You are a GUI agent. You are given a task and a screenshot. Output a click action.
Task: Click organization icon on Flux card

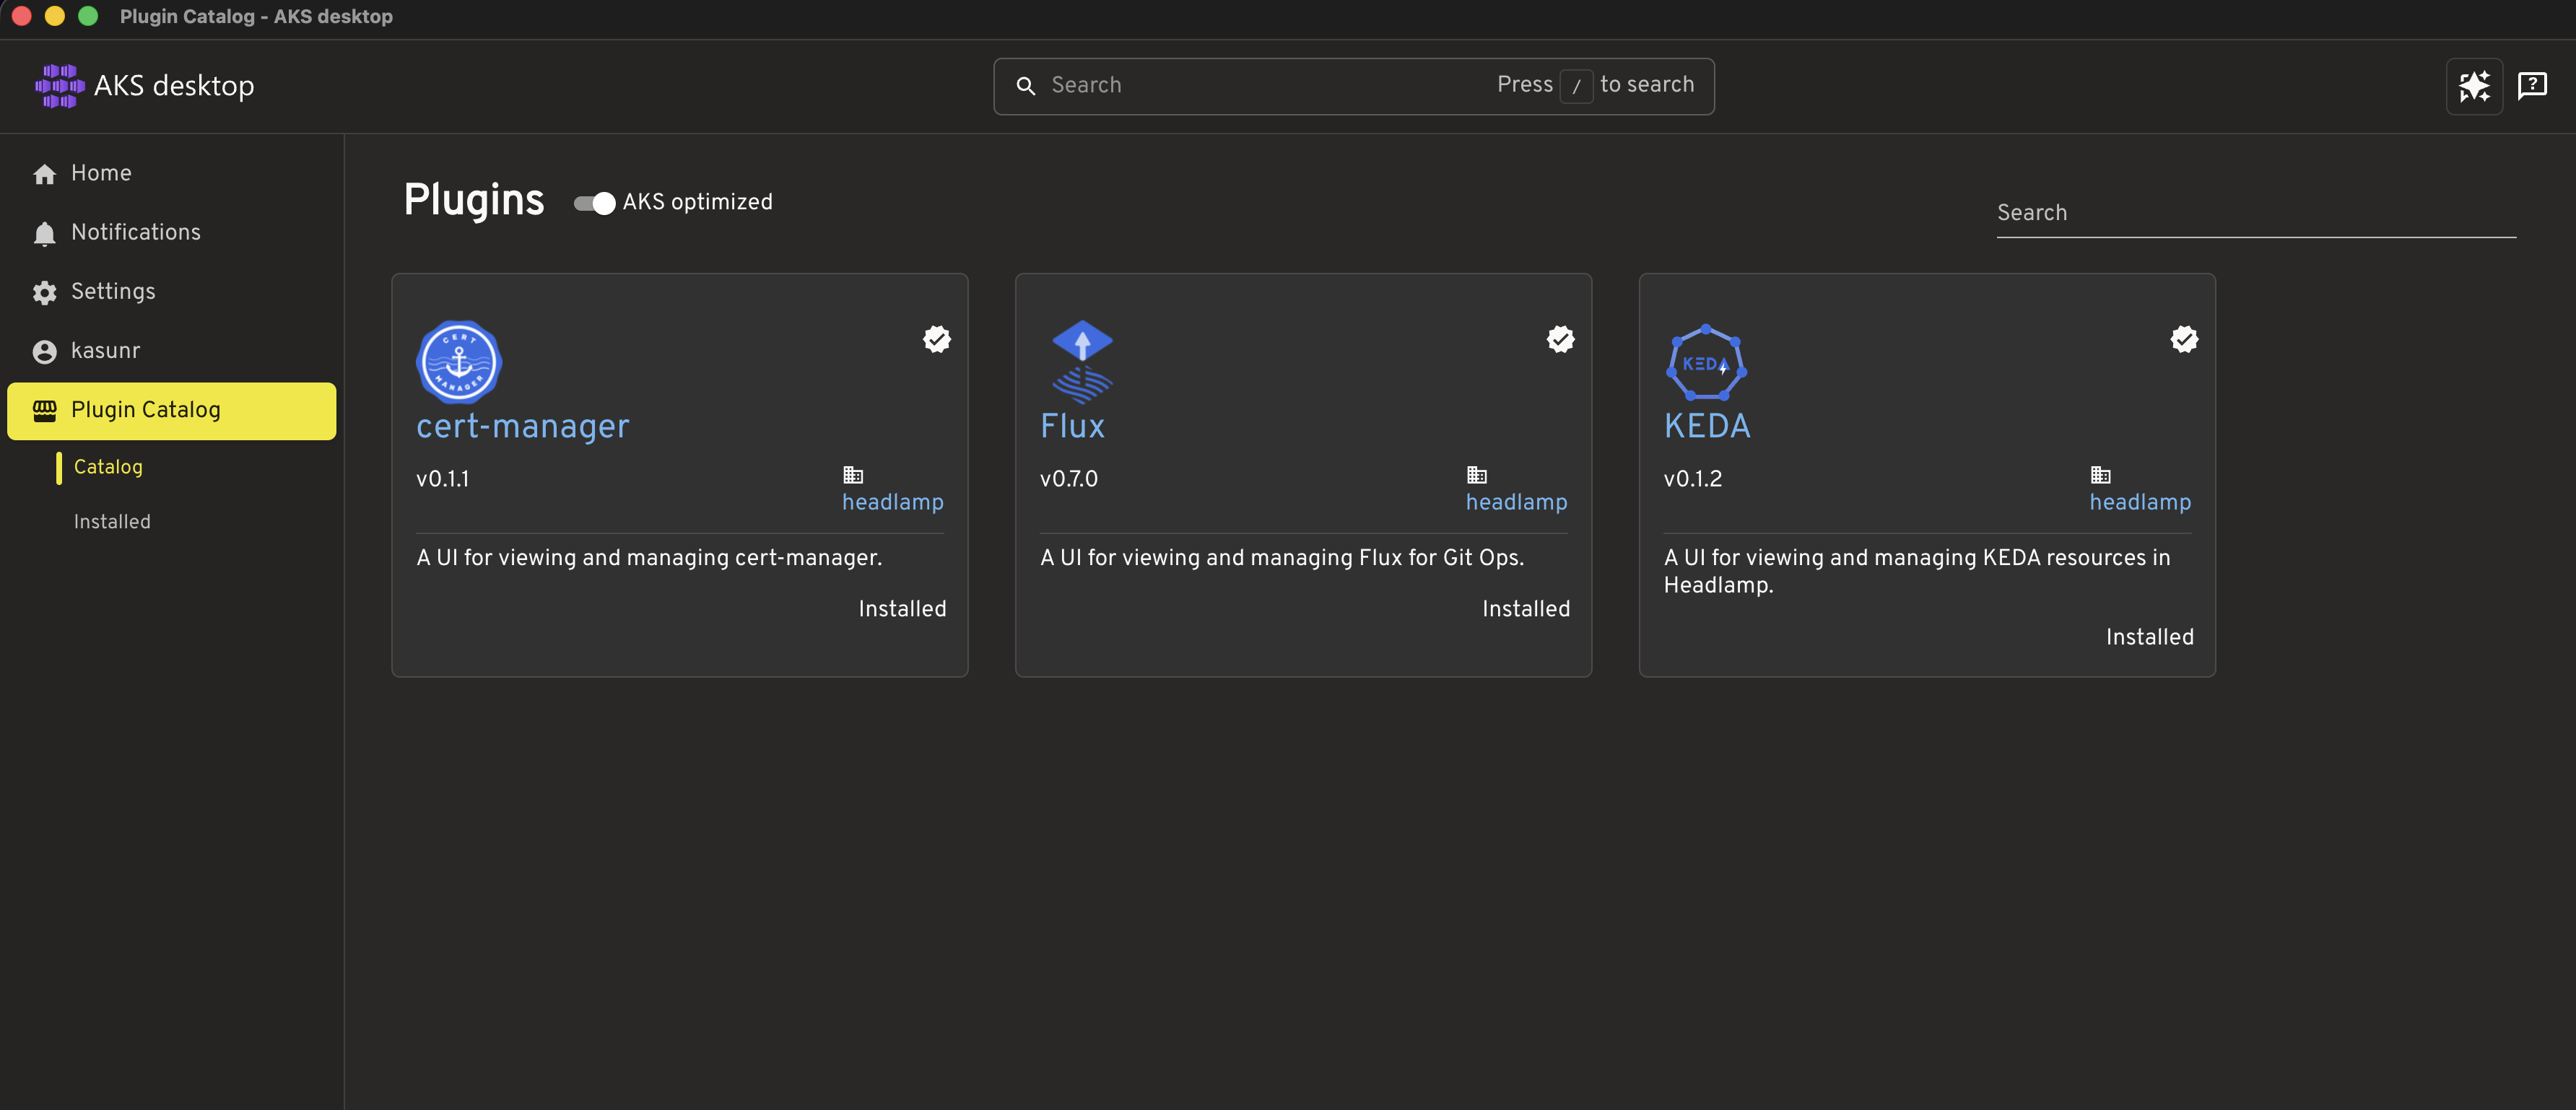click(x=1477, y=475)
